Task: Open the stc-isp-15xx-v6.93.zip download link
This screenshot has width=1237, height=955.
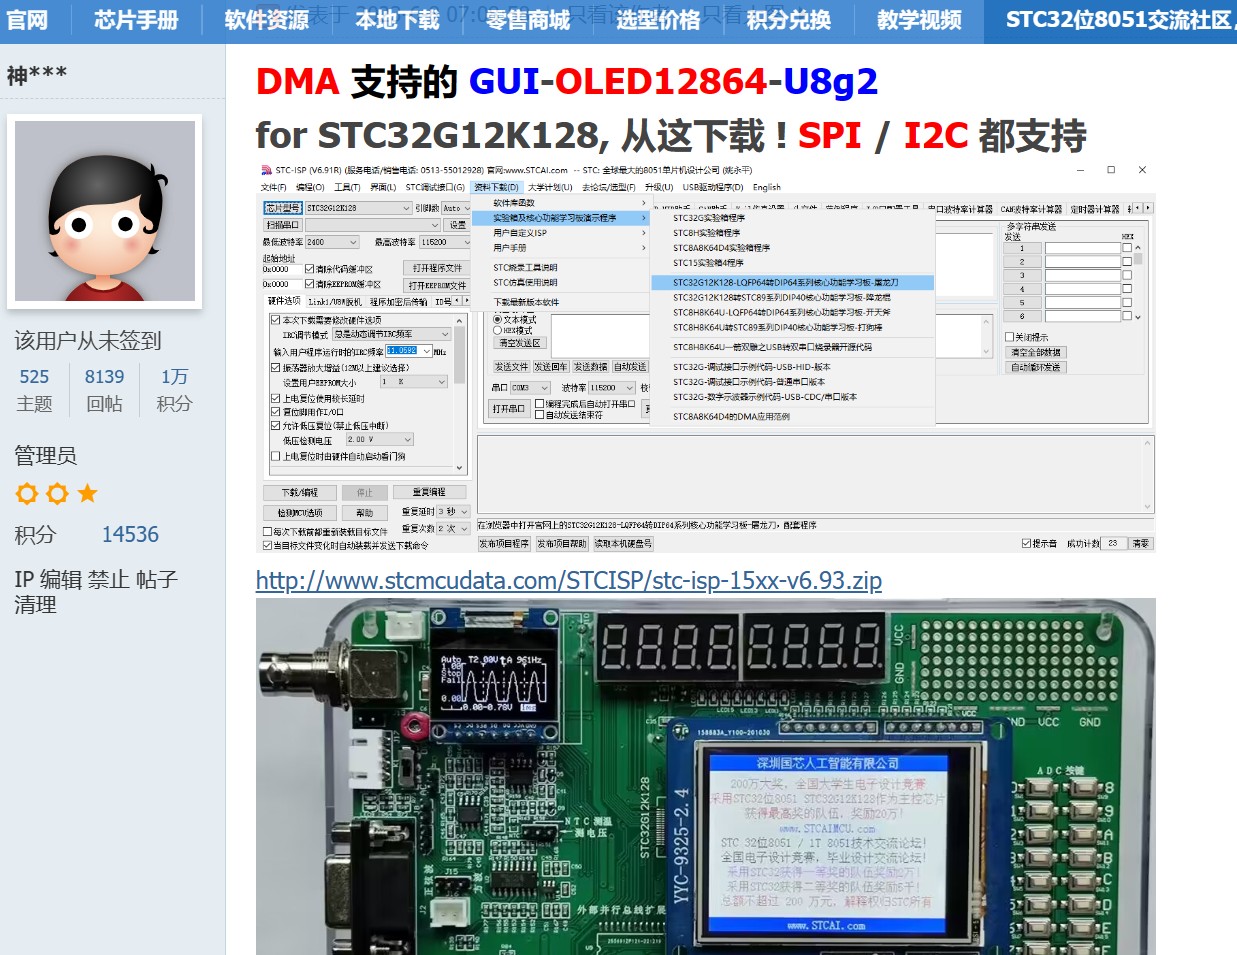Action: pyautogui.click(x=569, y=581)
